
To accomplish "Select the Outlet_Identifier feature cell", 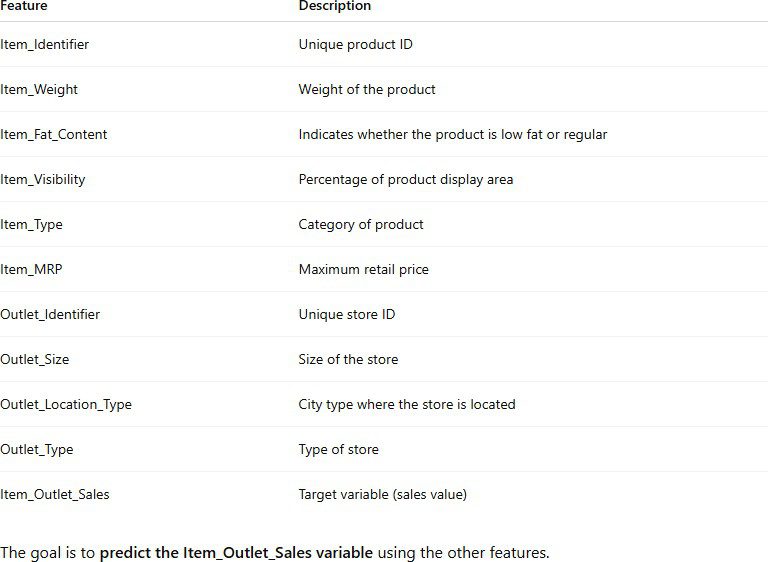I will coord(50,315).
